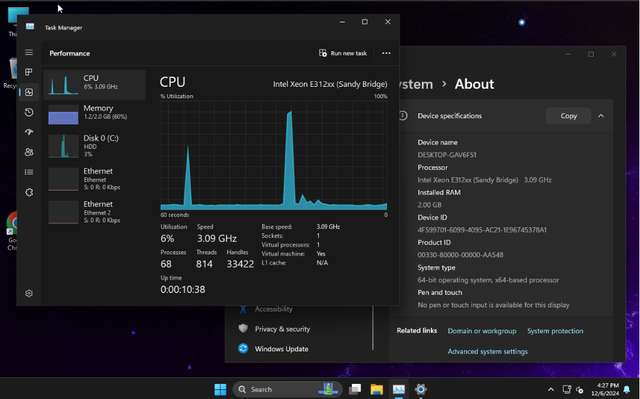Select the Disk 0 (C:) performance entry
640x399 pixels.
pyautogui.click(x=95, y=146)
